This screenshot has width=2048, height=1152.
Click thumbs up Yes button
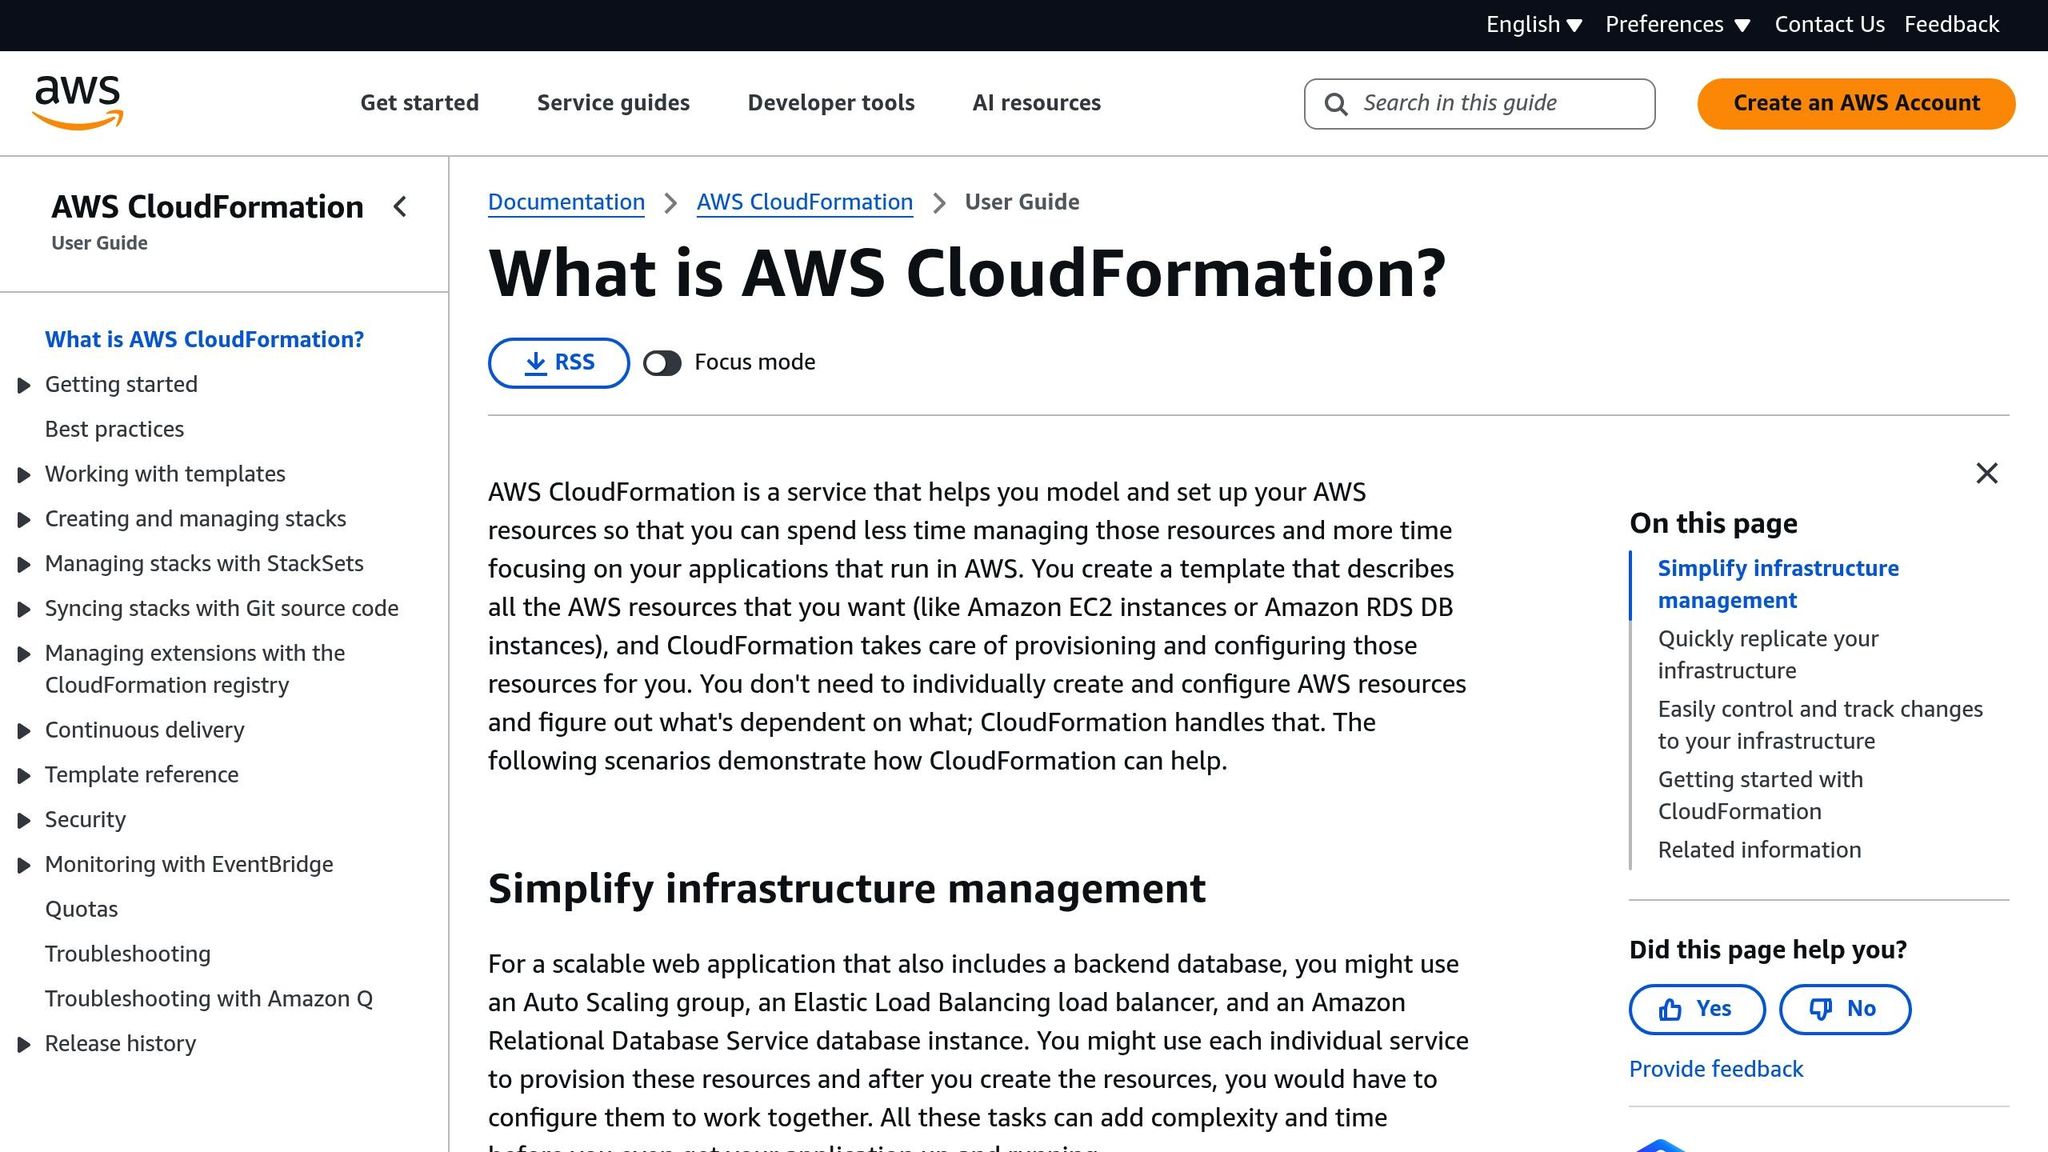[x=1697, y=1009]
